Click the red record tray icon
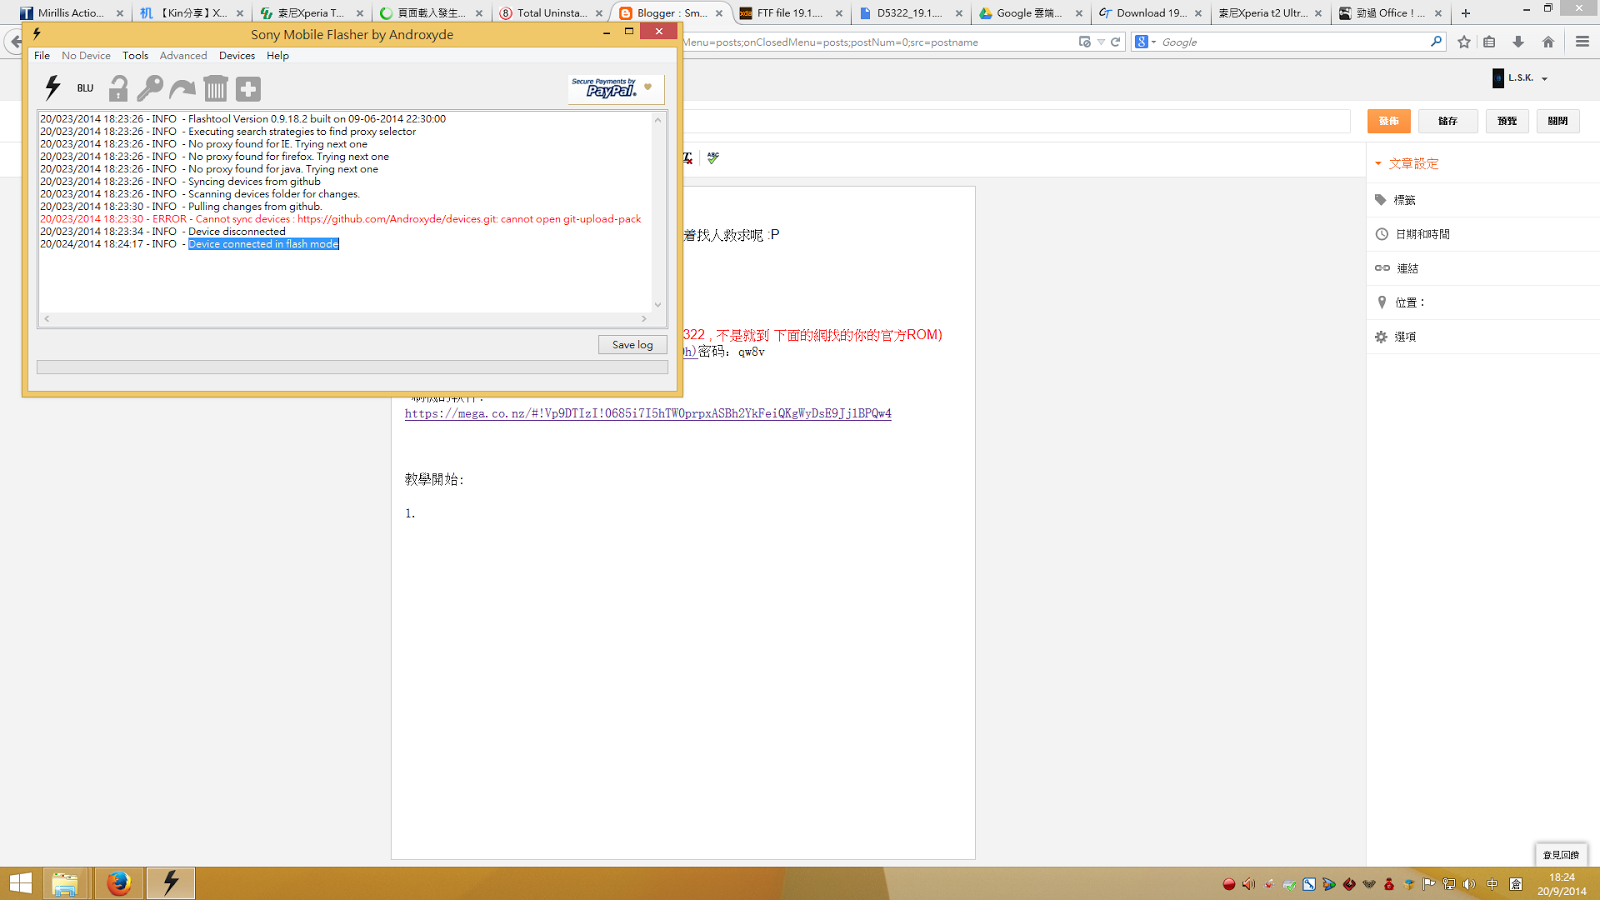Screen dimensions: 1600x900 (1229, 884)
